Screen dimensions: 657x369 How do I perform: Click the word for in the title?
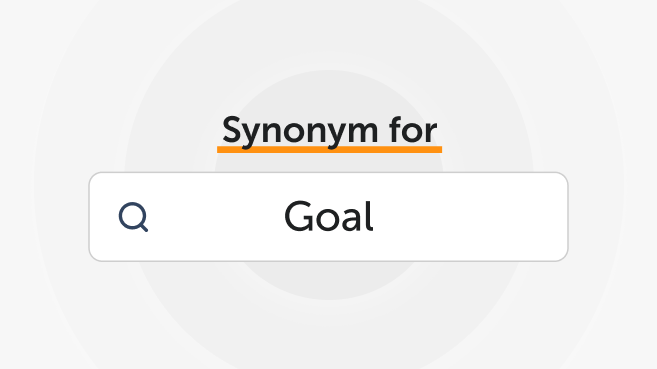[413, 130]
